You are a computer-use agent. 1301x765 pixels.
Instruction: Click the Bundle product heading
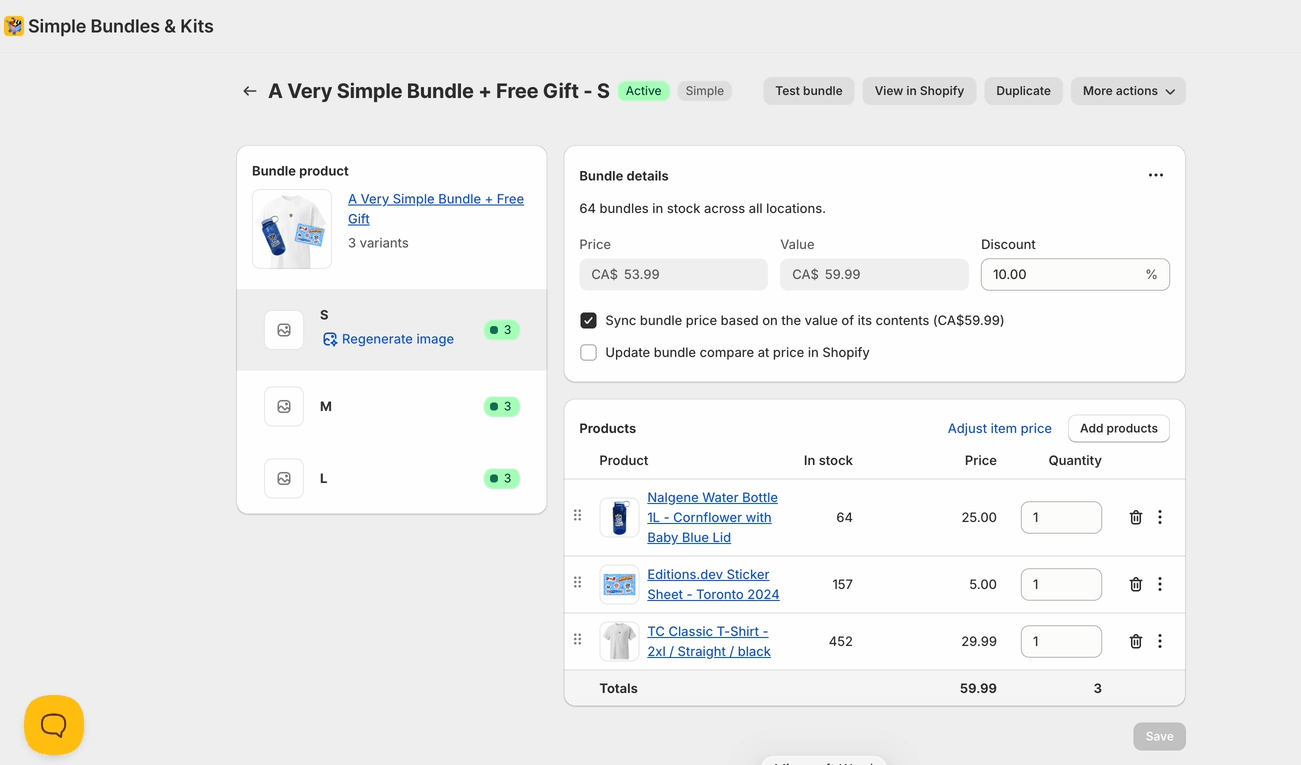pyautogui.click(x=300, y=171)
